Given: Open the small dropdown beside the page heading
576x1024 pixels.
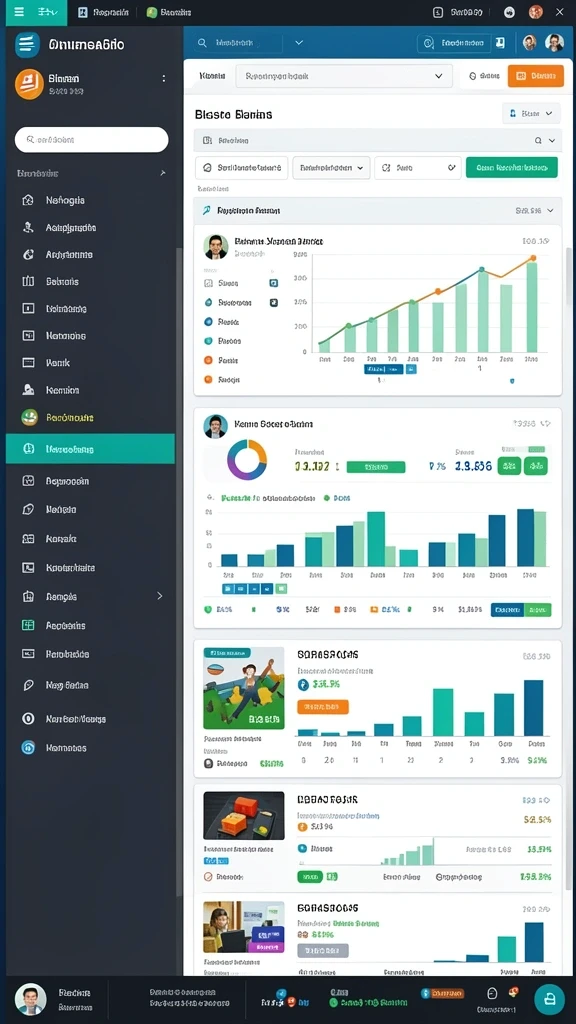Looking at the screenshot, I should 531,114.
